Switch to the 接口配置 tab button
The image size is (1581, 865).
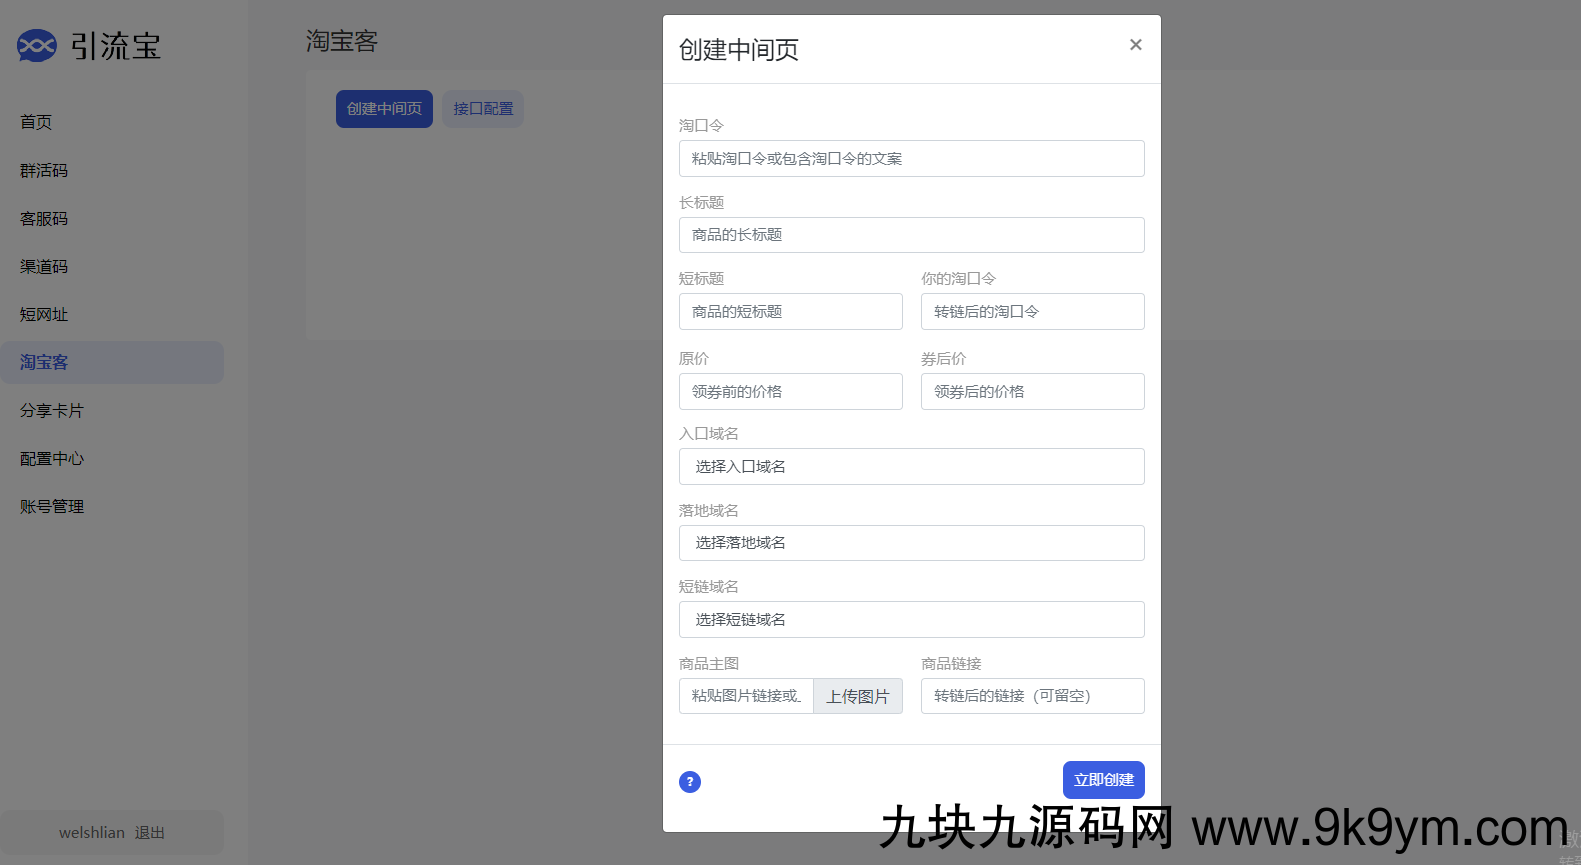[483, 109]
